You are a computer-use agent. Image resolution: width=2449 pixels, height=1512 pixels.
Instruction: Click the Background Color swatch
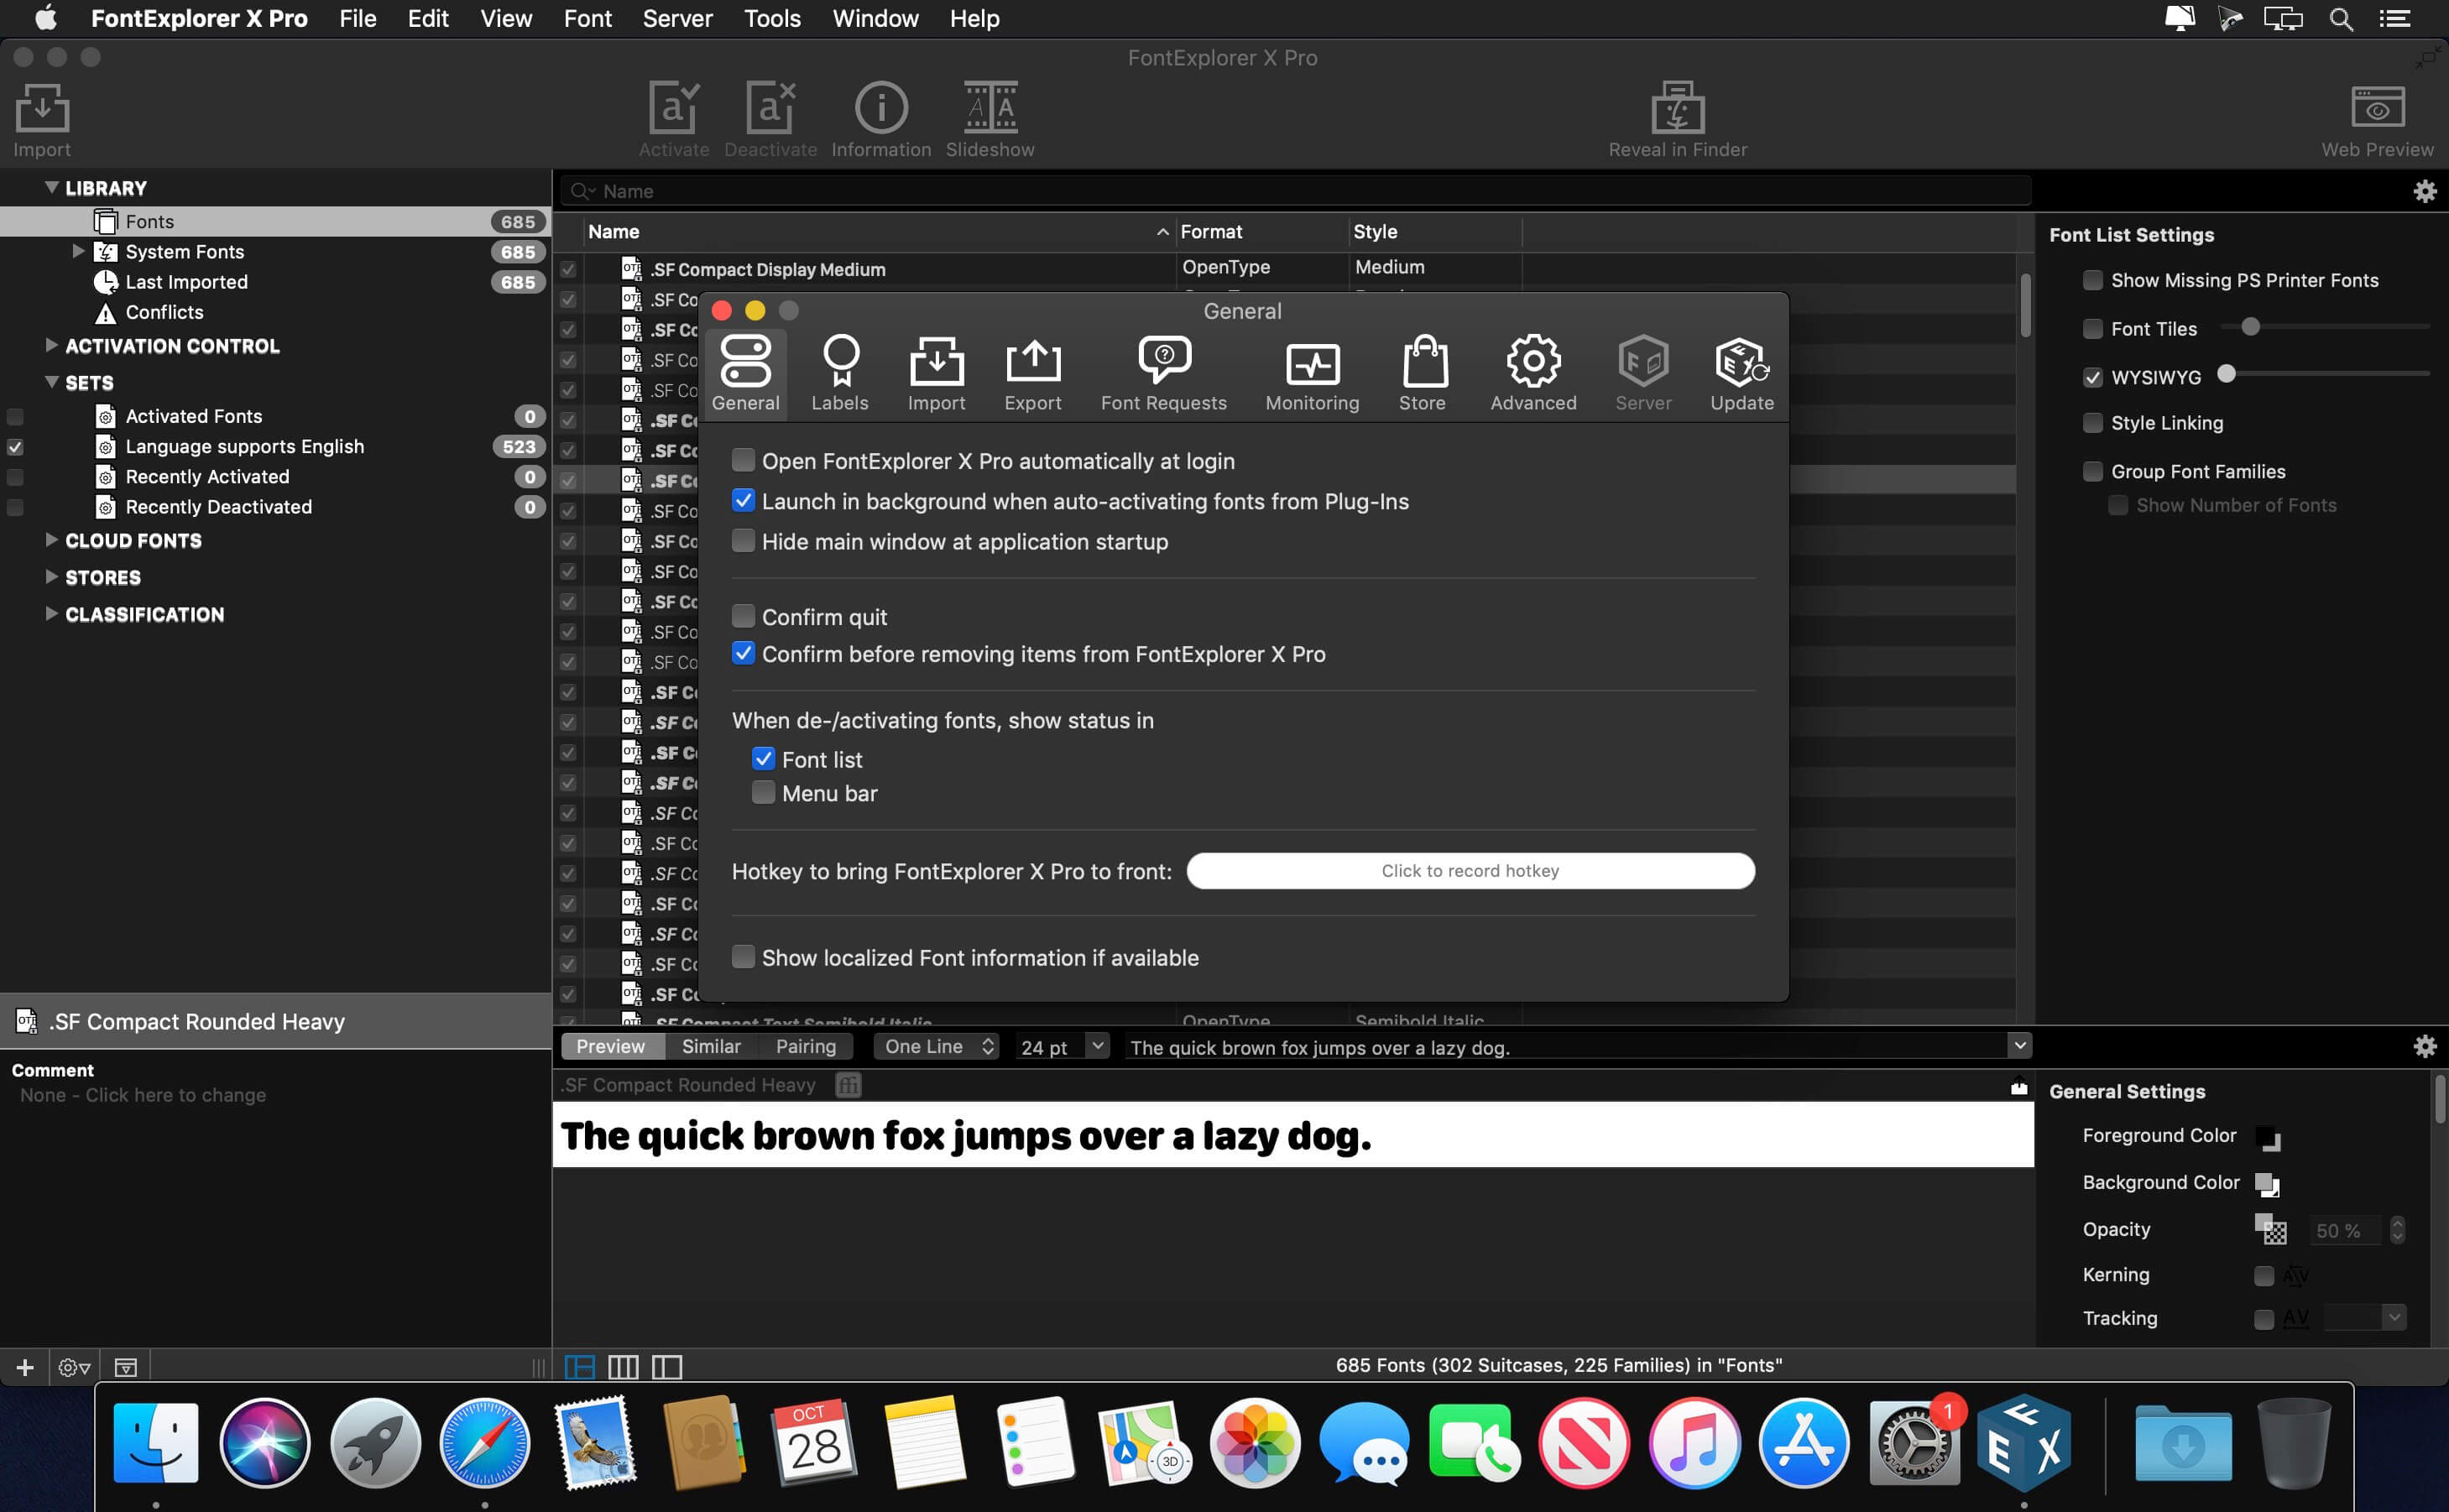pyautogui.click(x=2268, y=1184)
